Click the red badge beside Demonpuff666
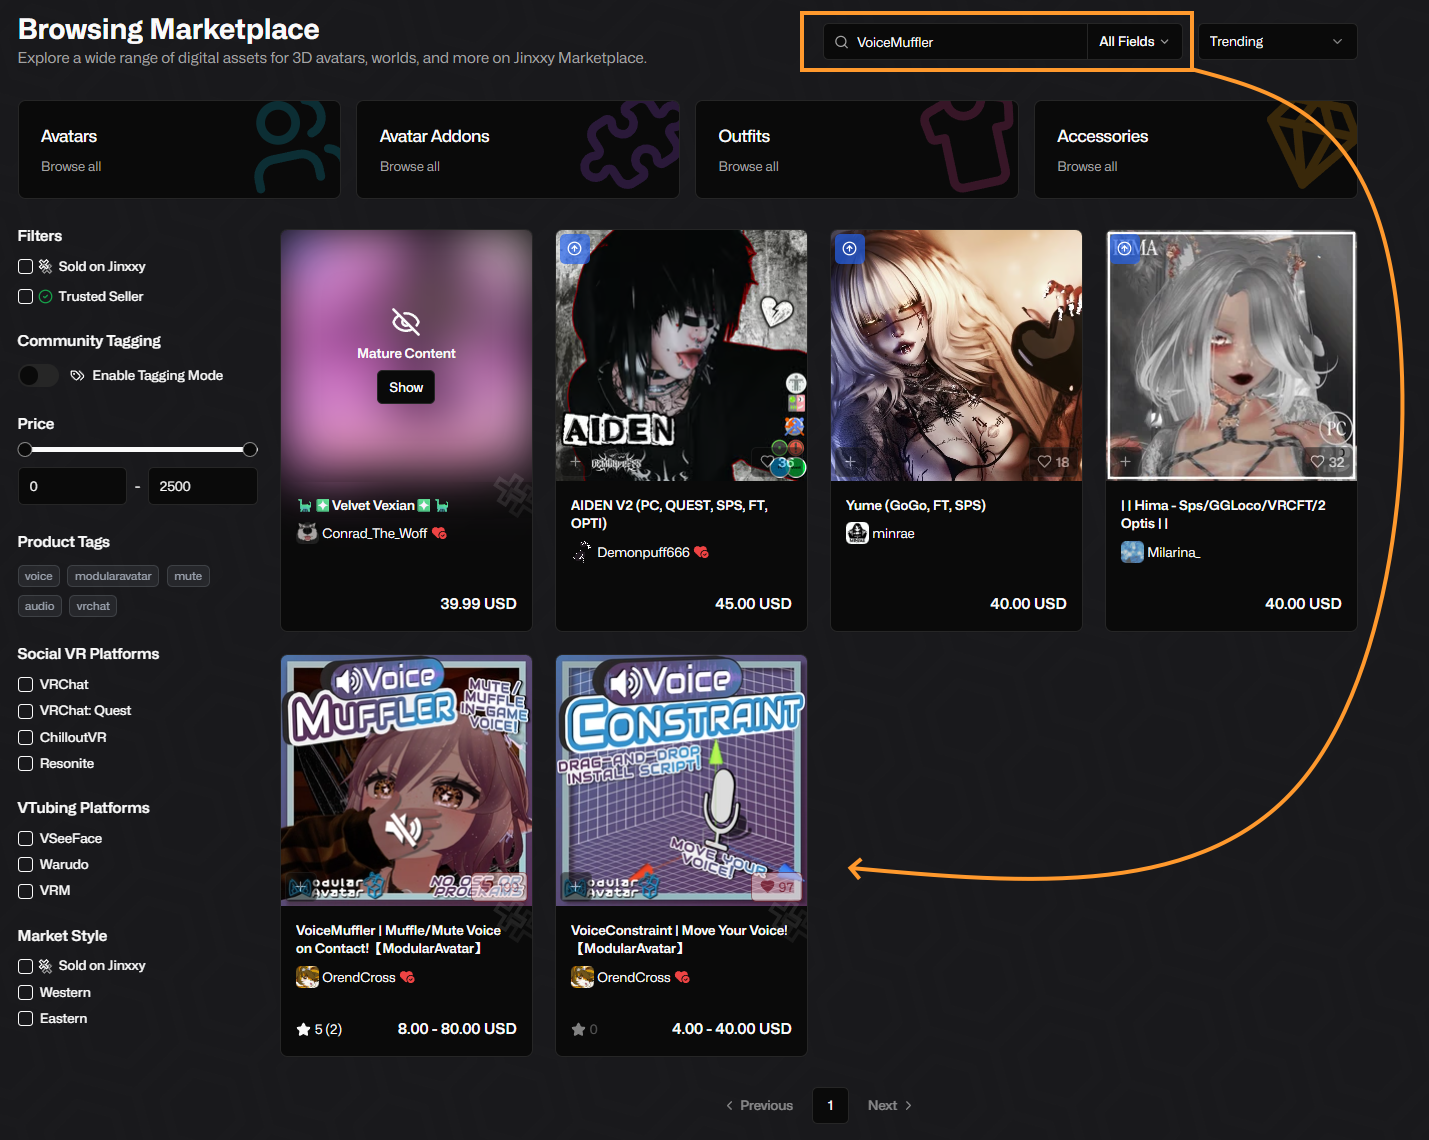 point(701,552)
